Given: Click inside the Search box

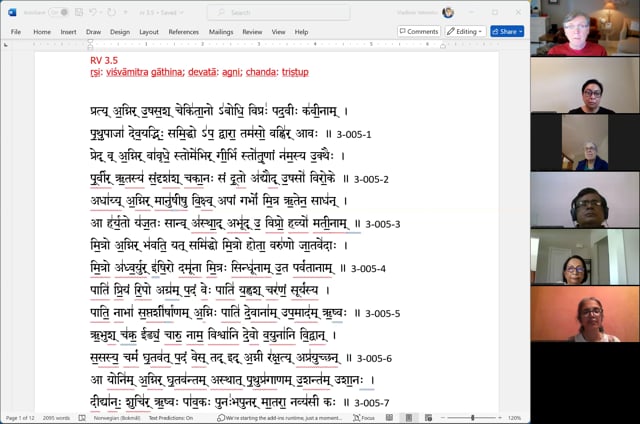Looking at the screenshot, I should click(279, 12).
